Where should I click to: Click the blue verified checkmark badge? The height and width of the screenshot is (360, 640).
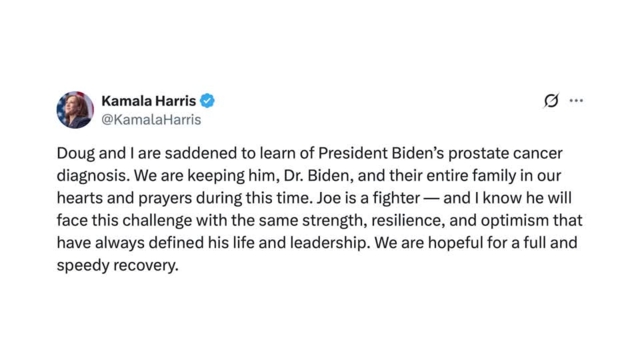point(207,100)
